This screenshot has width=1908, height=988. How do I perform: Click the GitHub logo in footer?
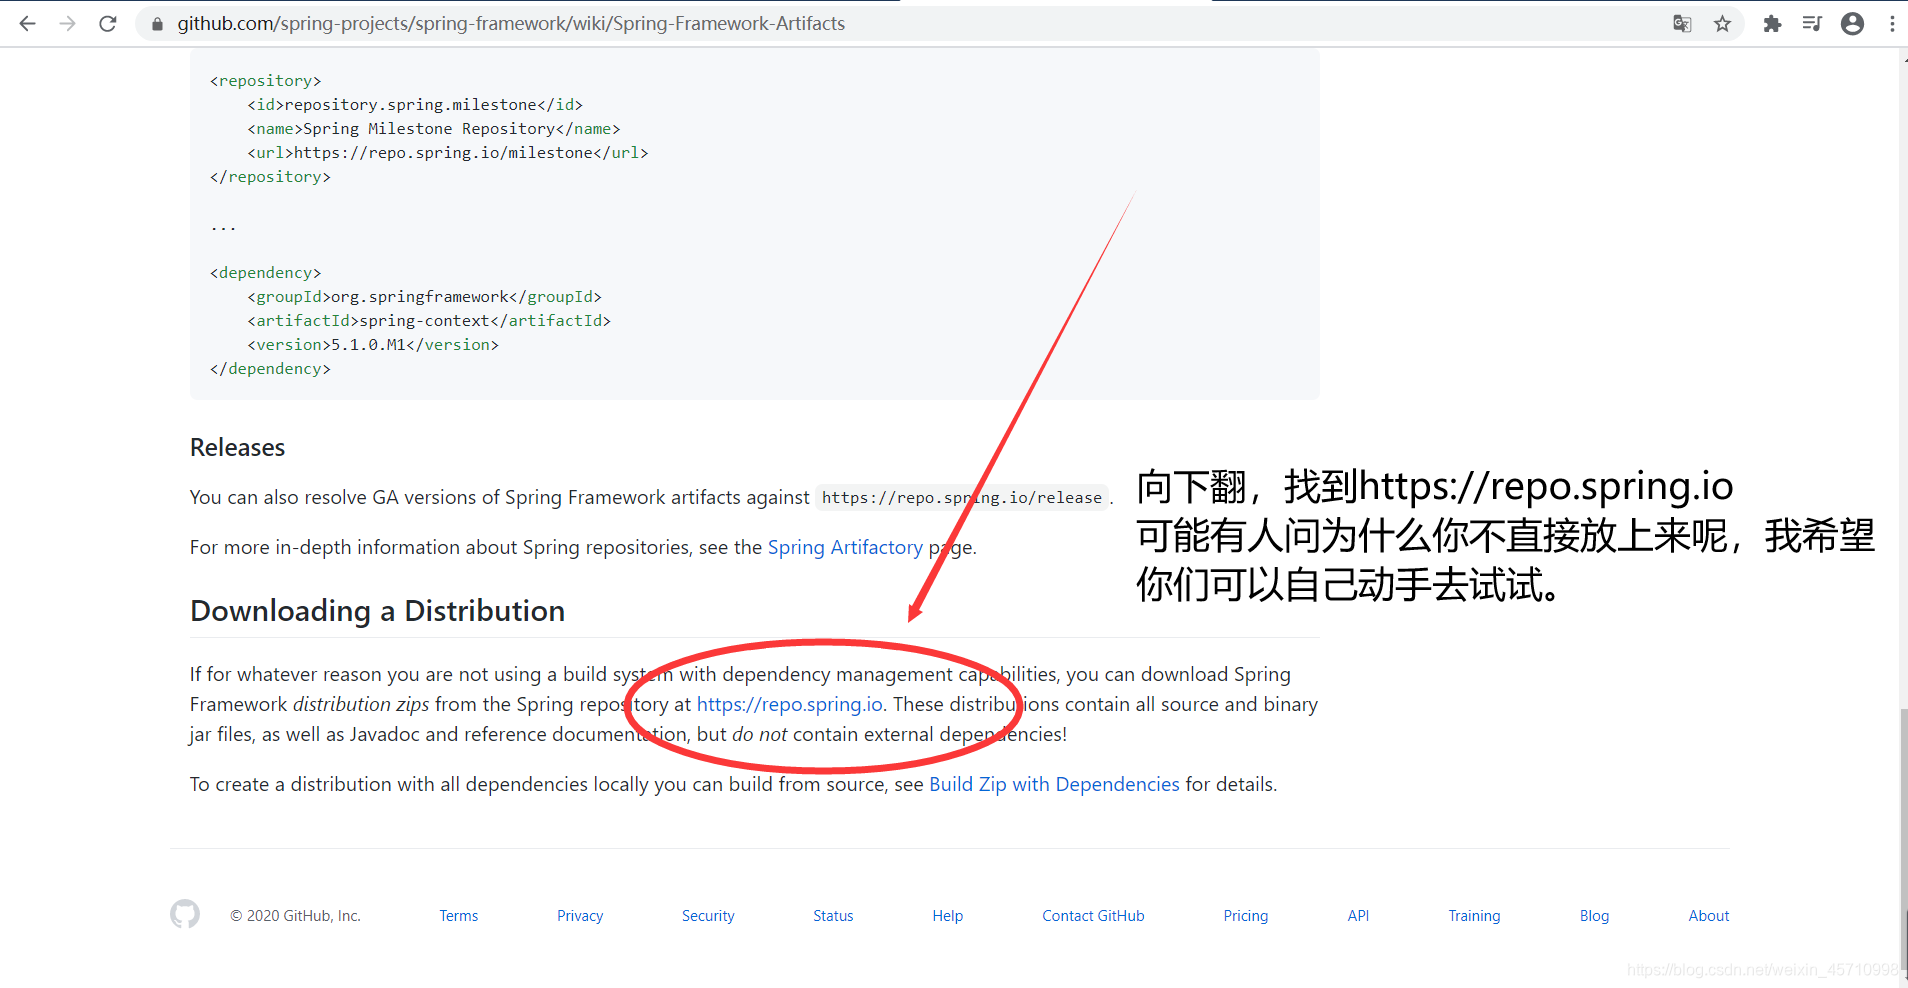pyautogui.click(x=185, y=914)
